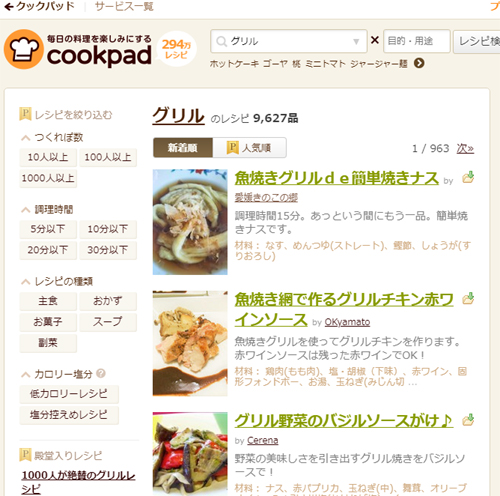Click the X icon beside the search box
Viewport: 500px width, 496px height.
(375, 40)
